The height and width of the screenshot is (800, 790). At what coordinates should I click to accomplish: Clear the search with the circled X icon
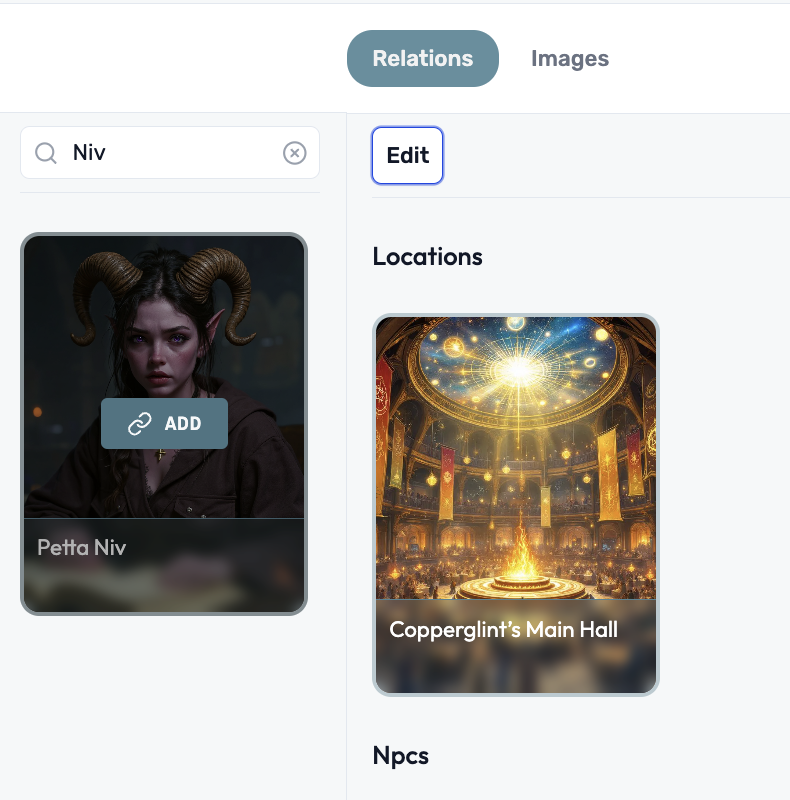tap(294, 152)
